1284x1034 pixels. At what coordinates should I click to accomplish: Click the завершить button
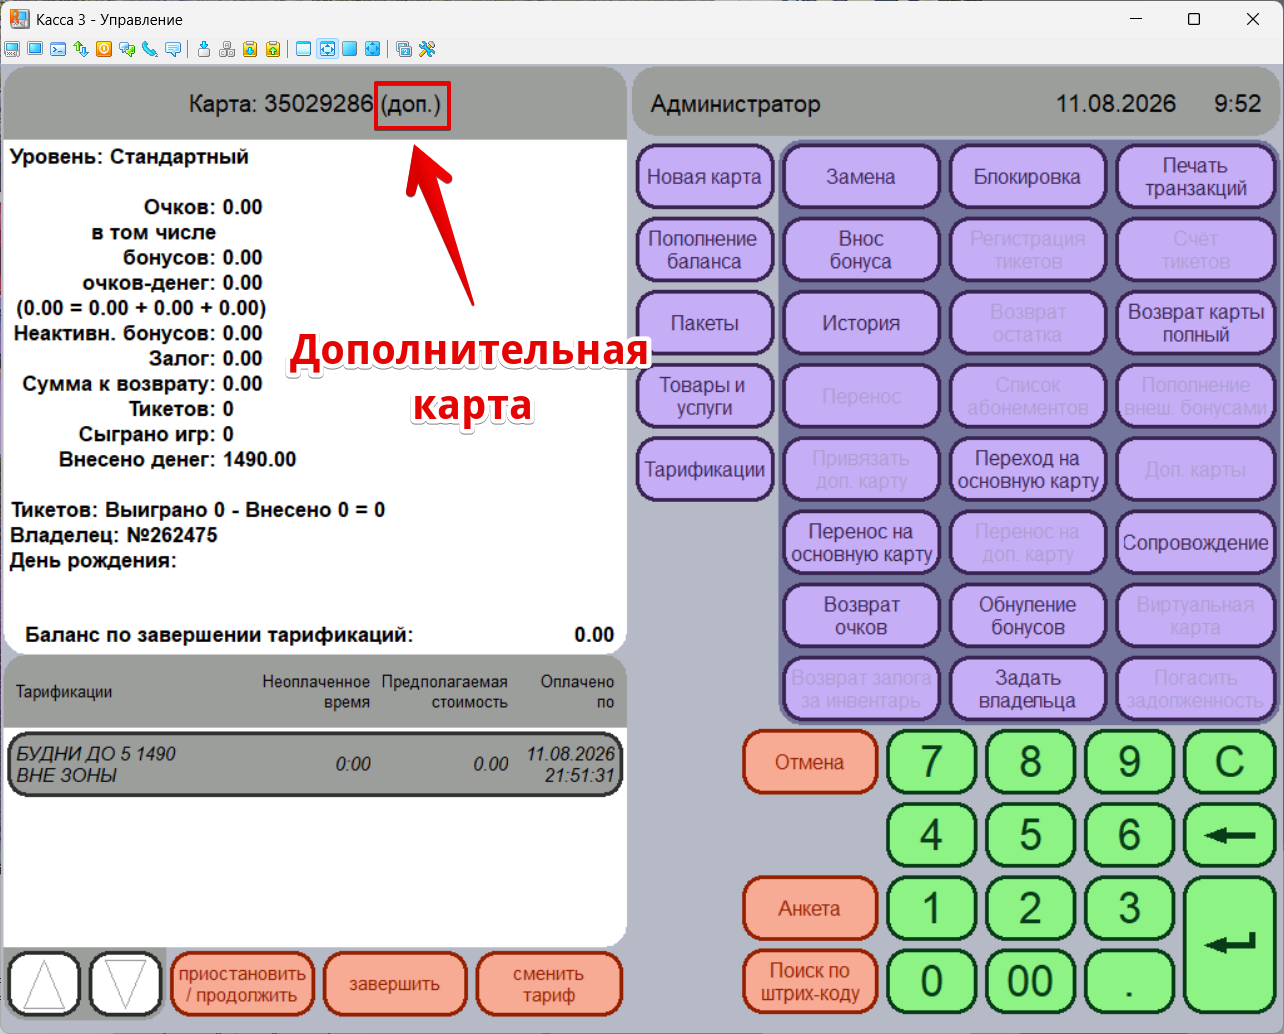point(395,984)
